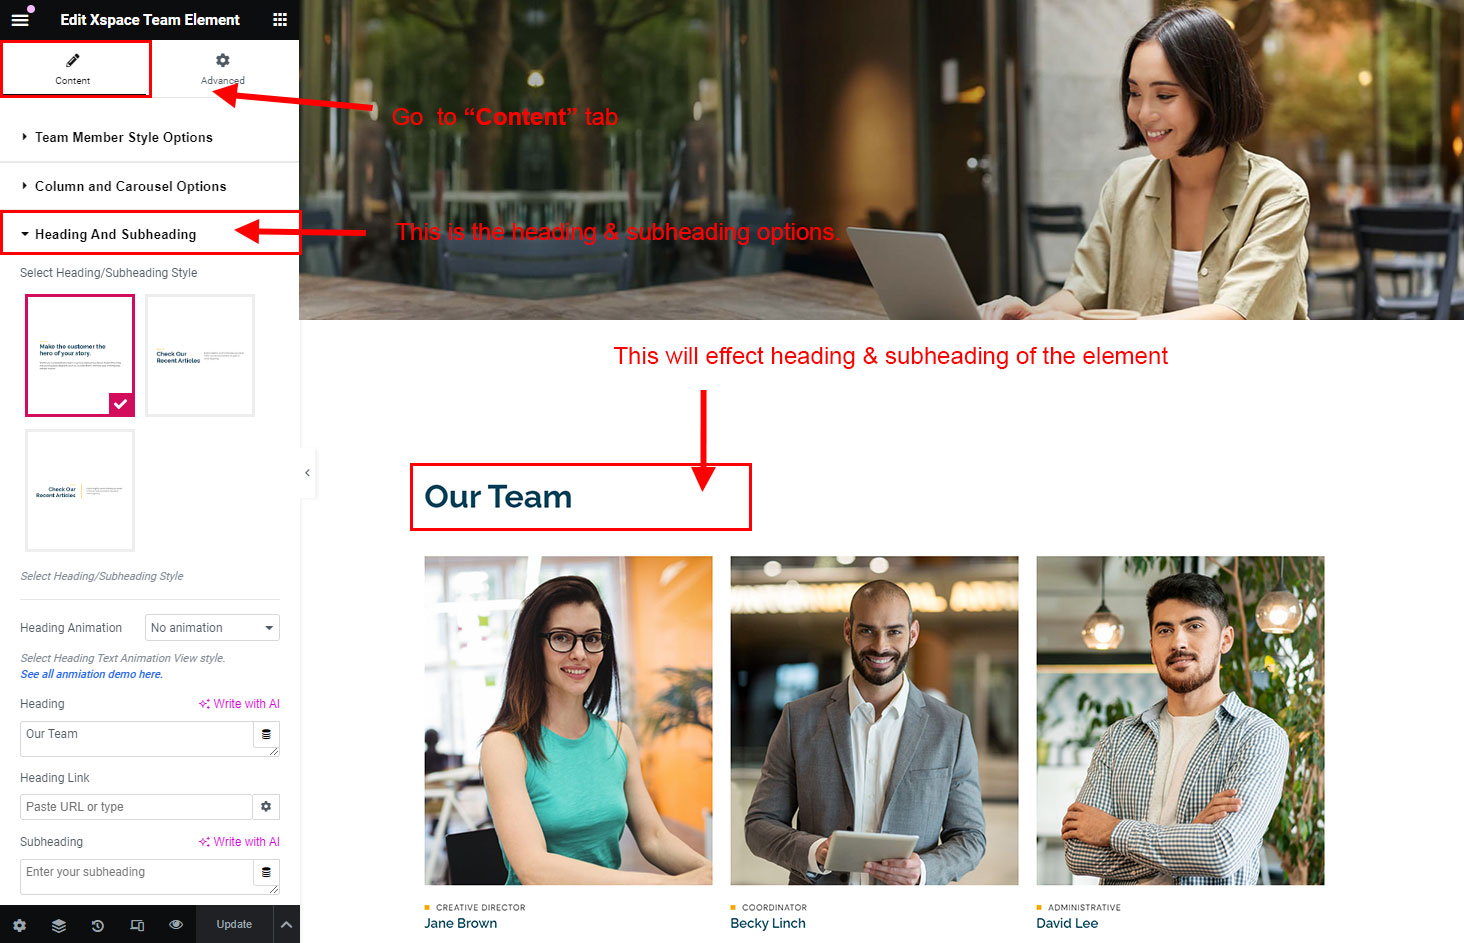Open the Navigator layers icon

[x=59, y=925]
